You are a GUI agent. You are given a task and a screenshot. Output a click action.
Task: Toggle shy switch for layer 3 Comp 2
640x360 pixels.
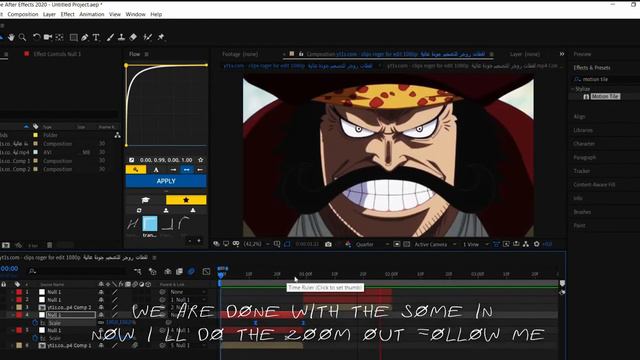[x=101, y=307]
